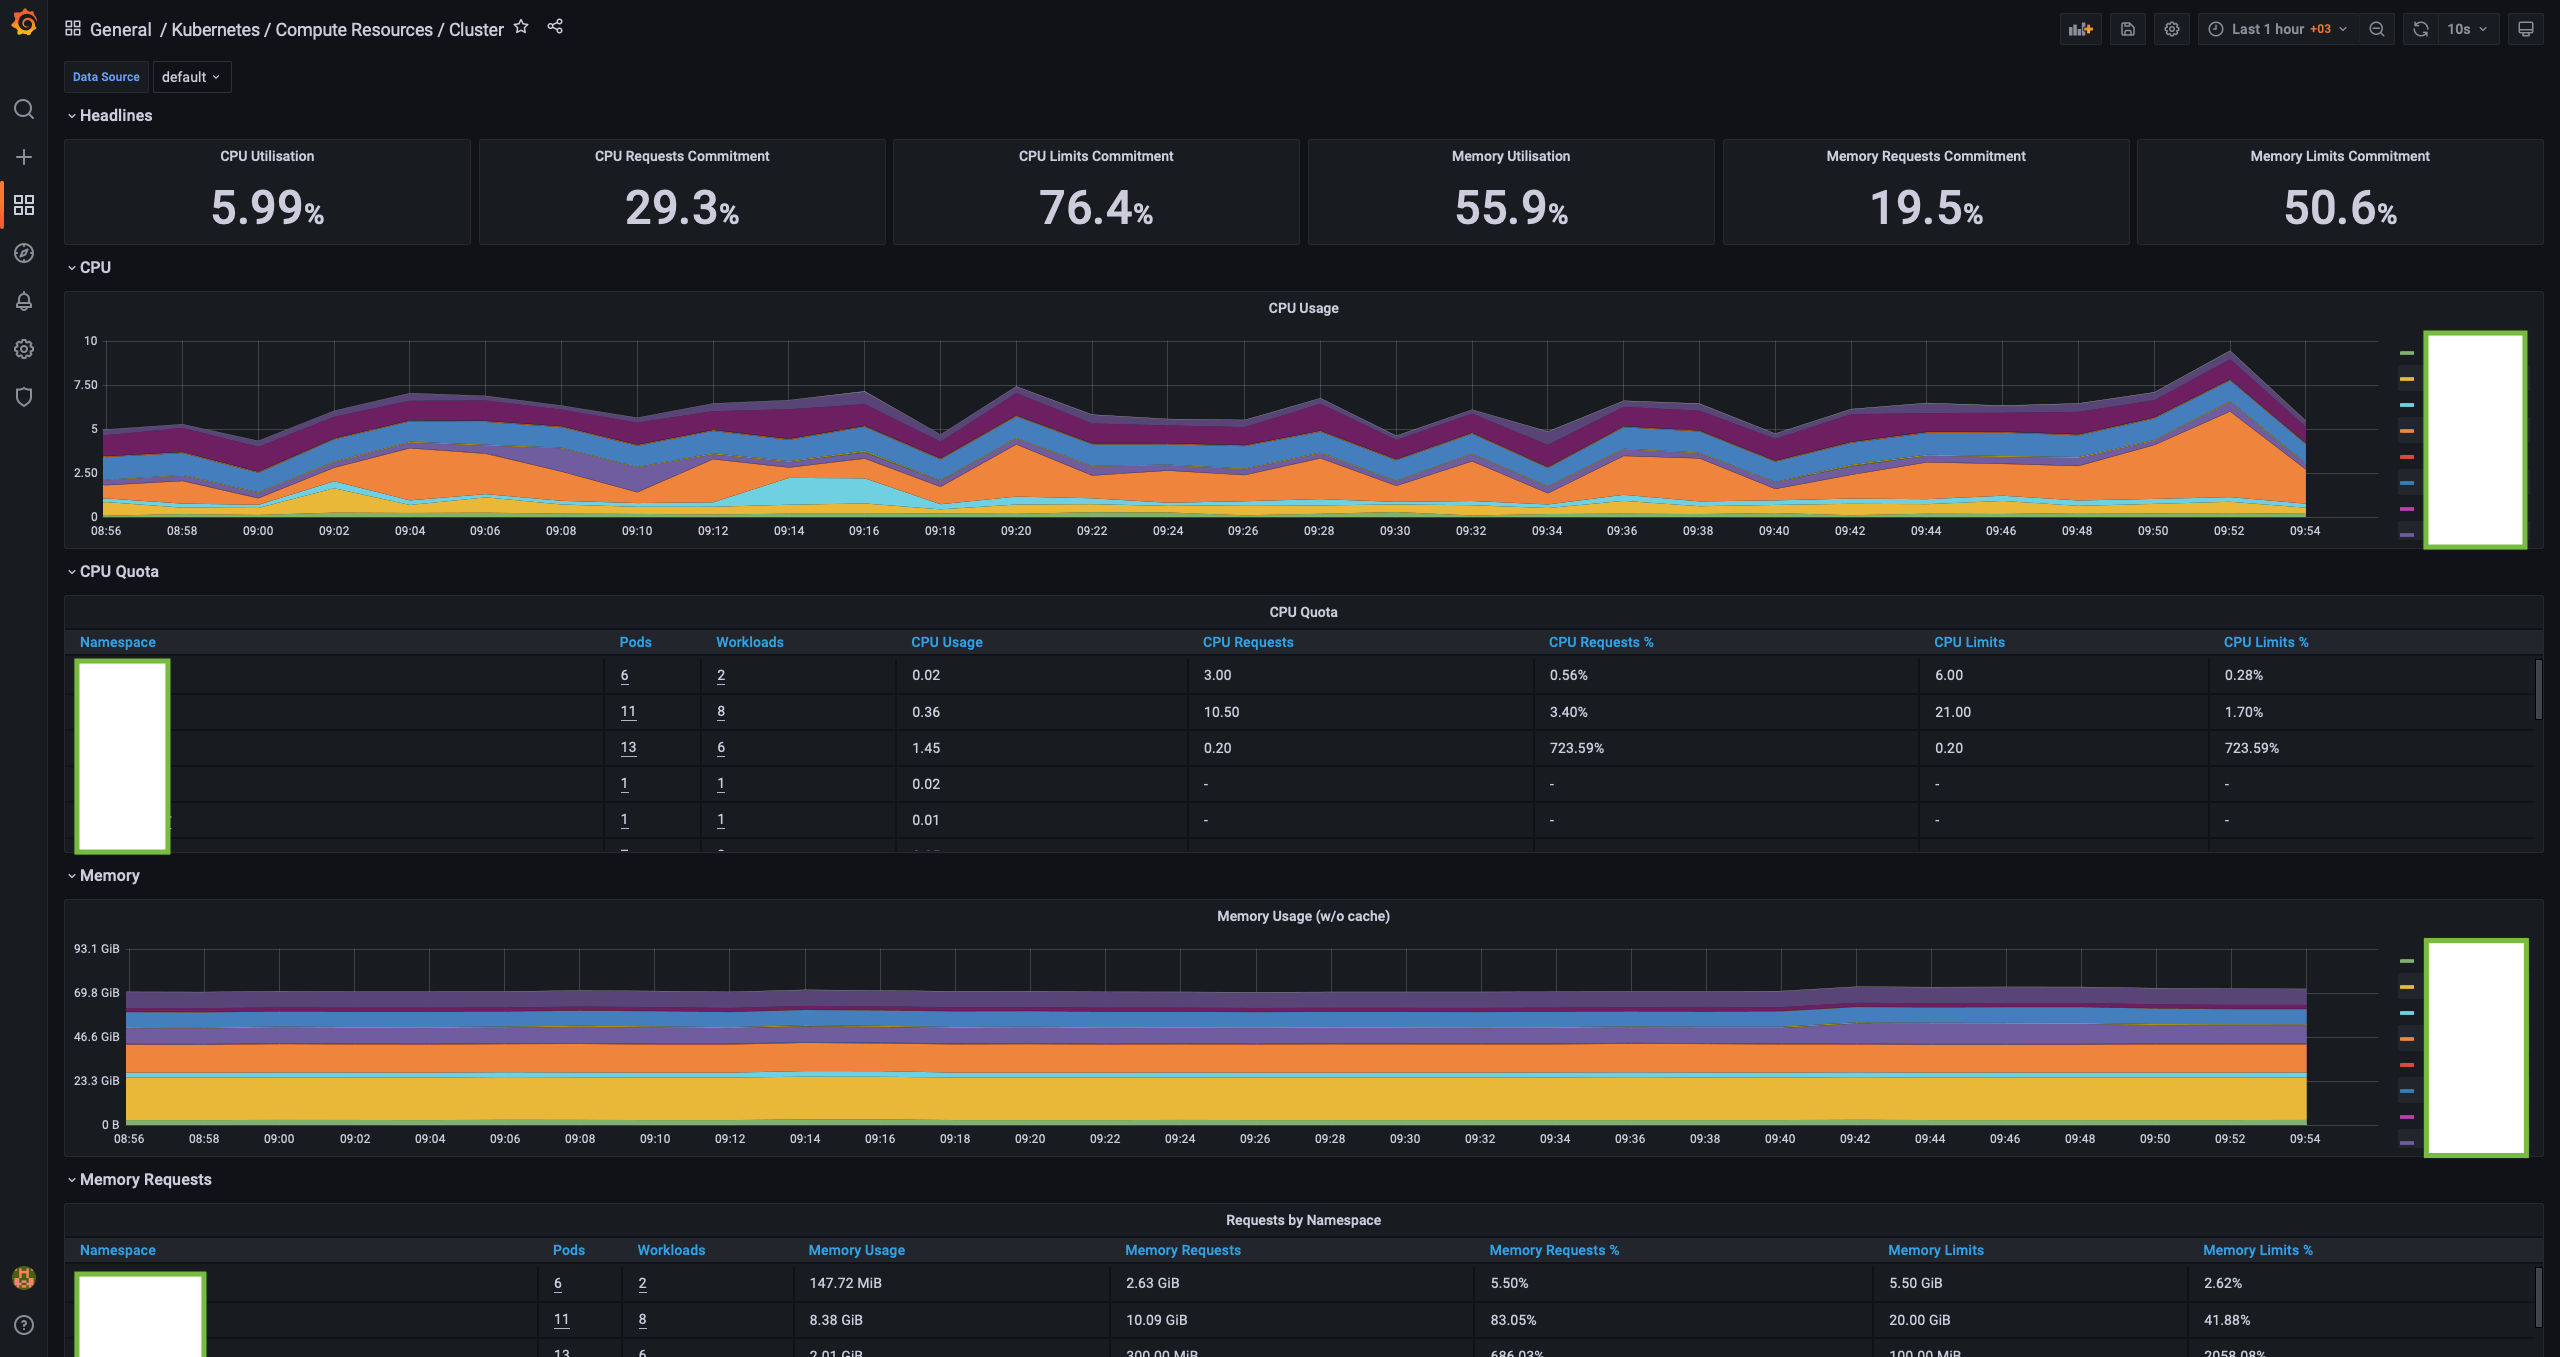Click pods link 11 in CPU Quota table

tap(628, 712)
